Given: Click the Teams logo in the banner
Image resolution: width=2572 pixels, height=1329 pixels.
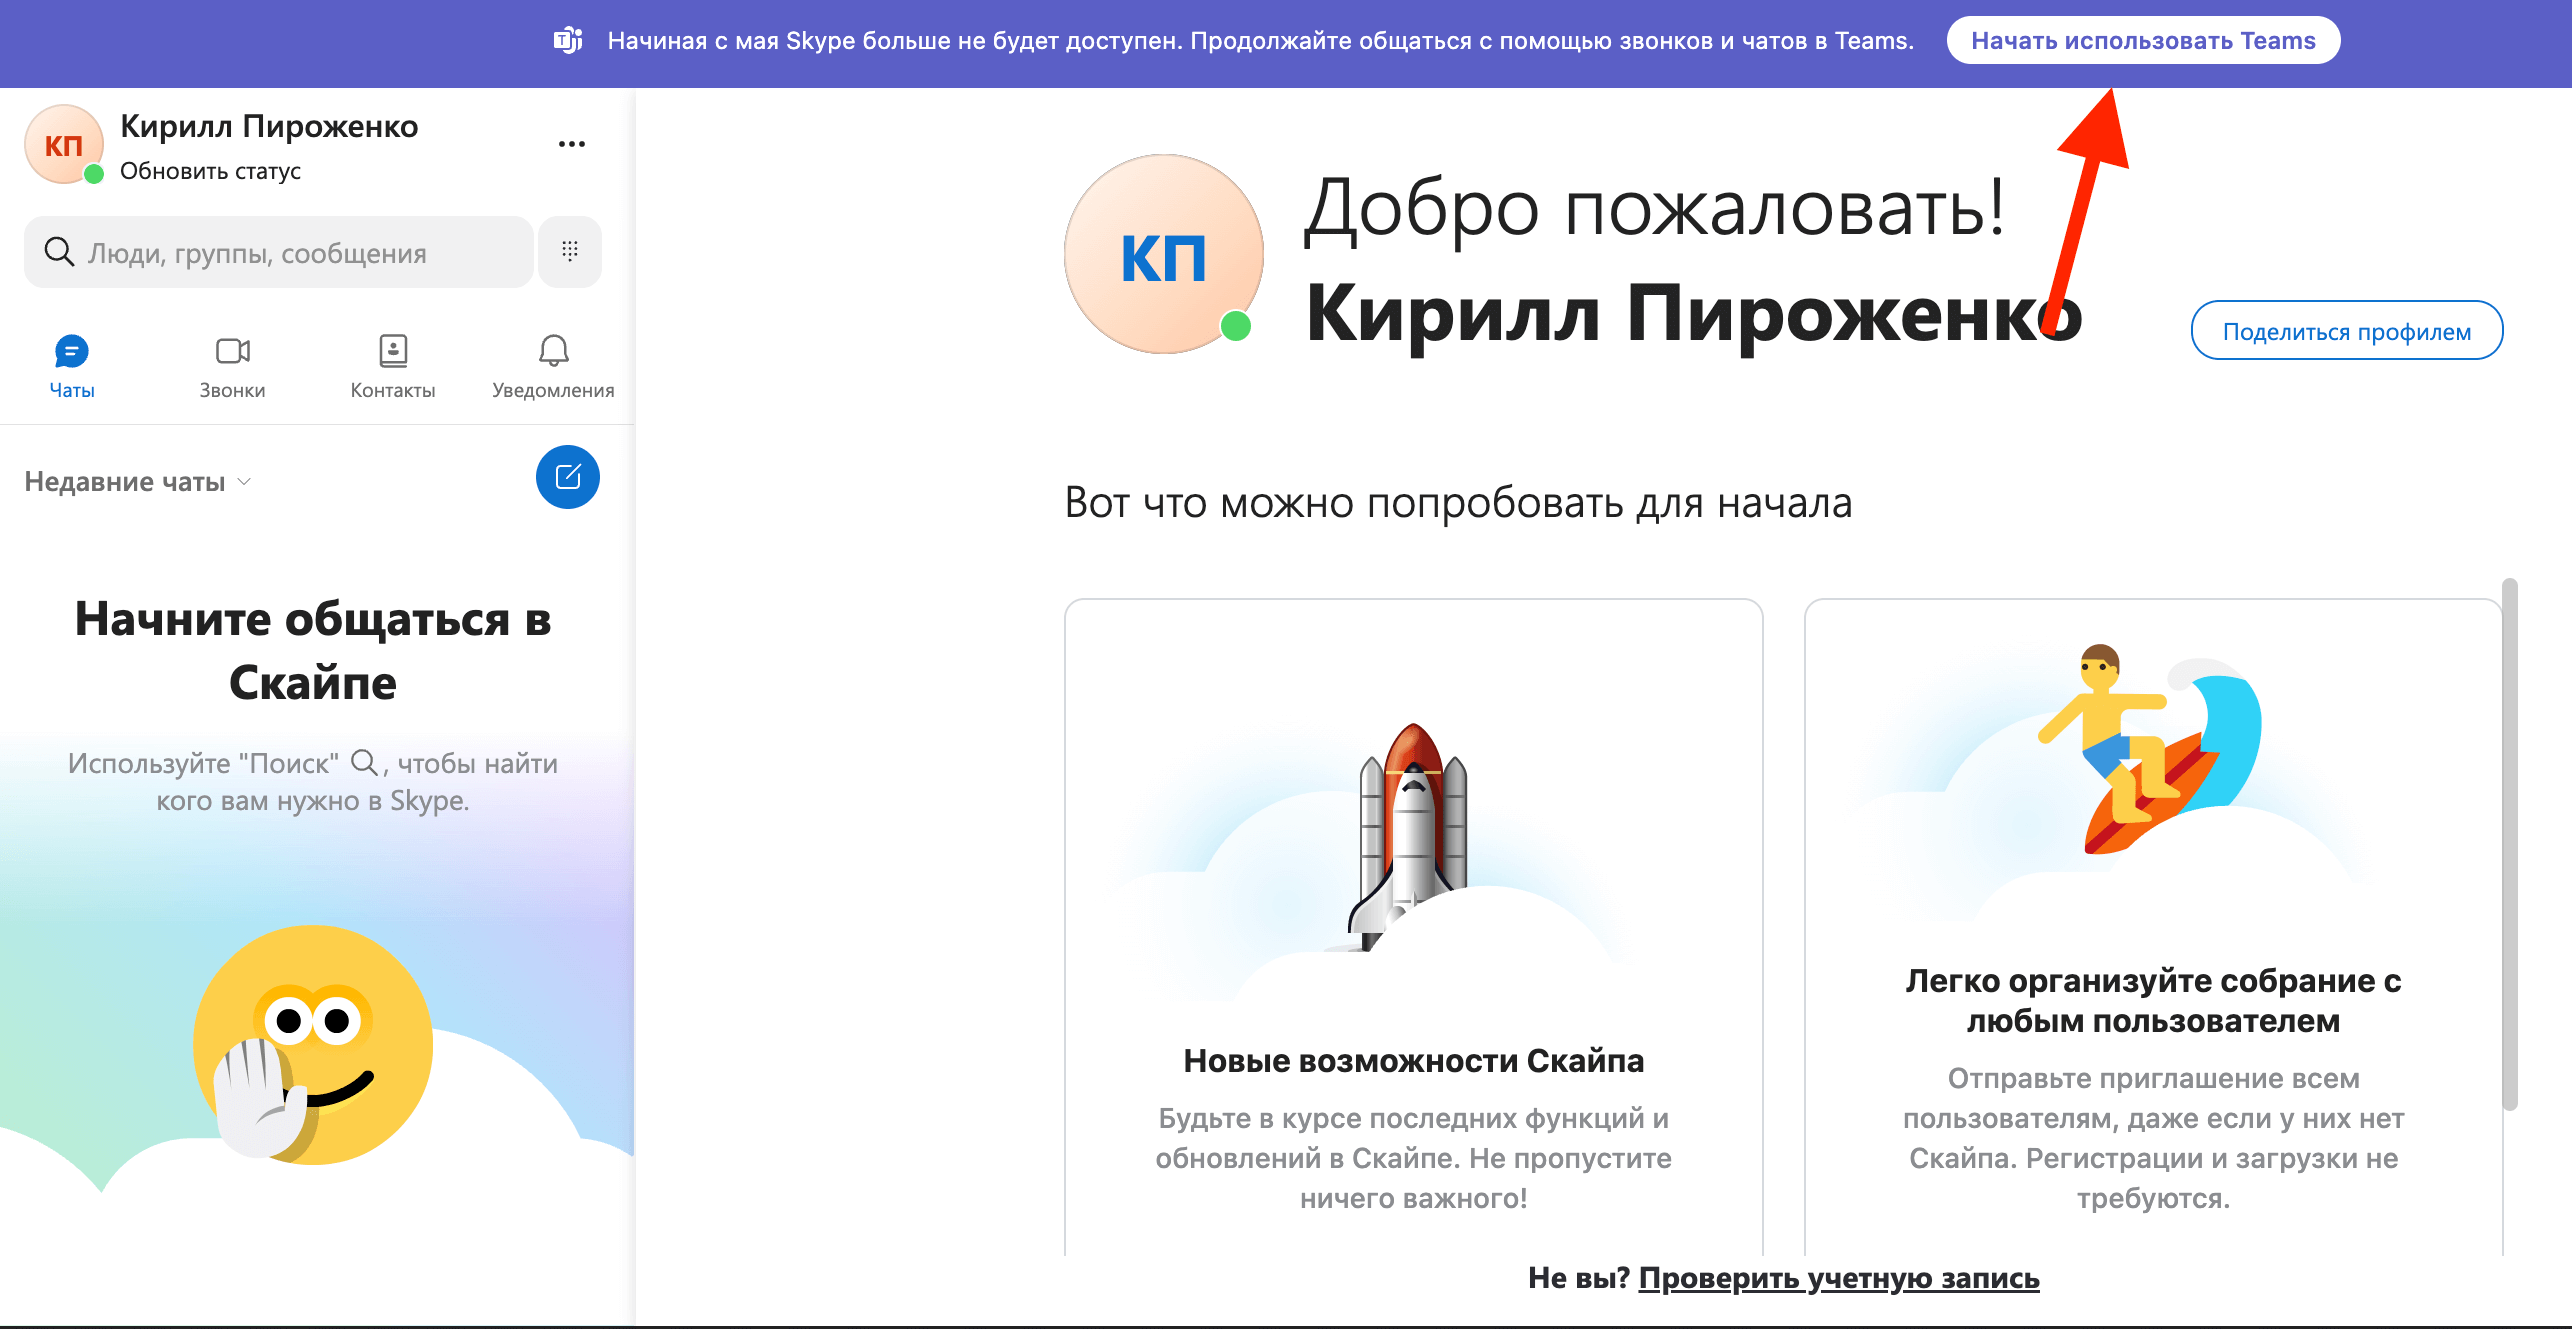Looking at the screenshot, I should coord(568,40).
